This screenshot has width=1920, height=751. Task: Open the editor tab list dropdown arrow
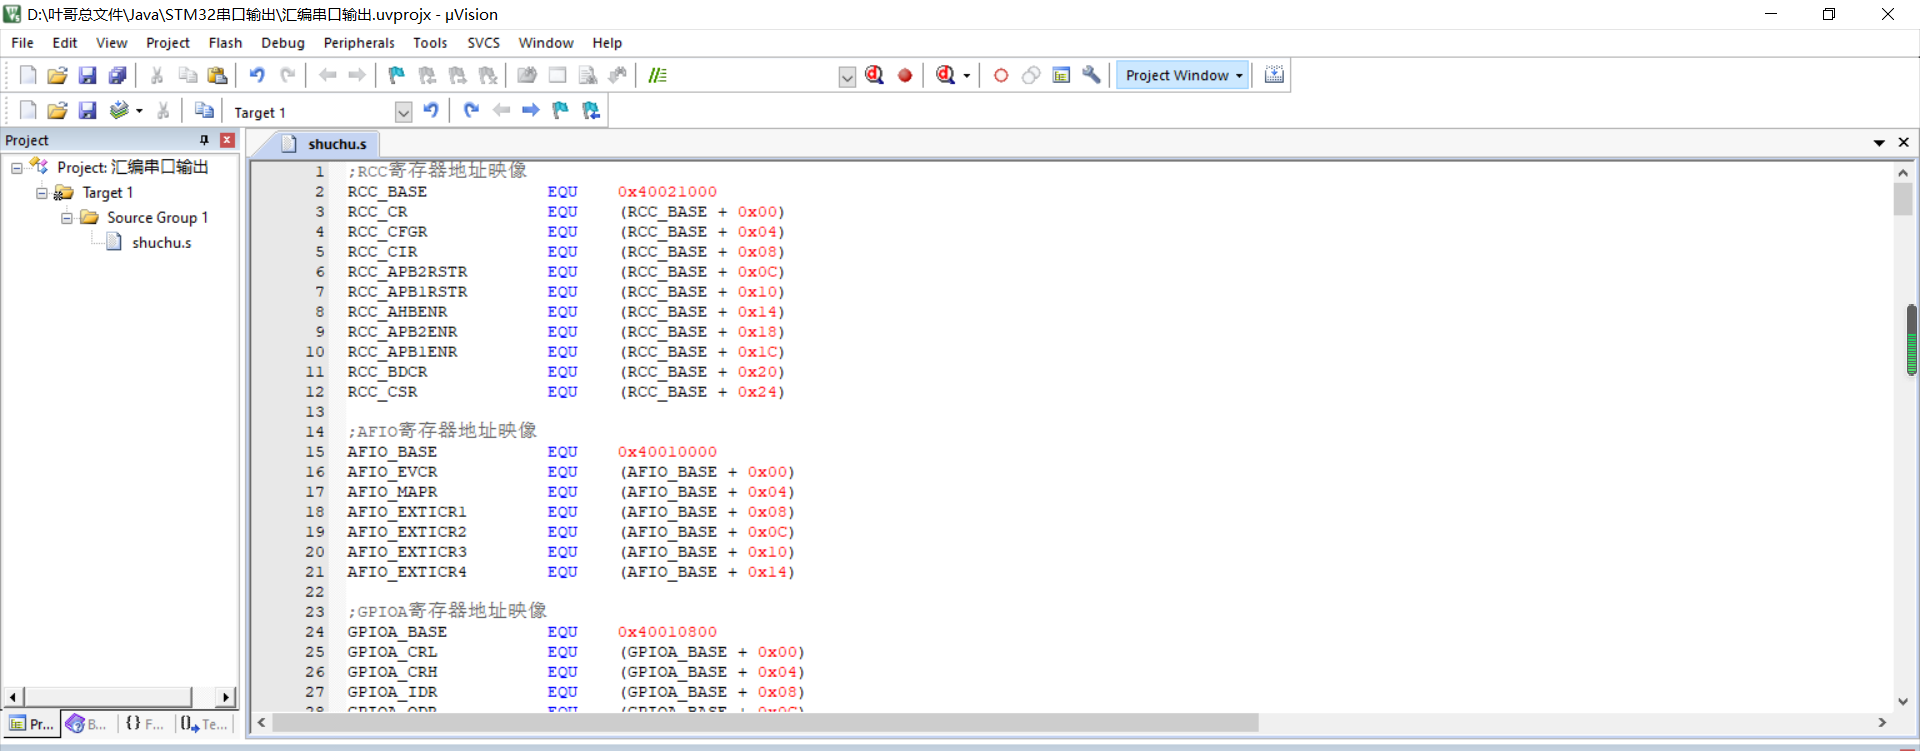(1879, 143)
